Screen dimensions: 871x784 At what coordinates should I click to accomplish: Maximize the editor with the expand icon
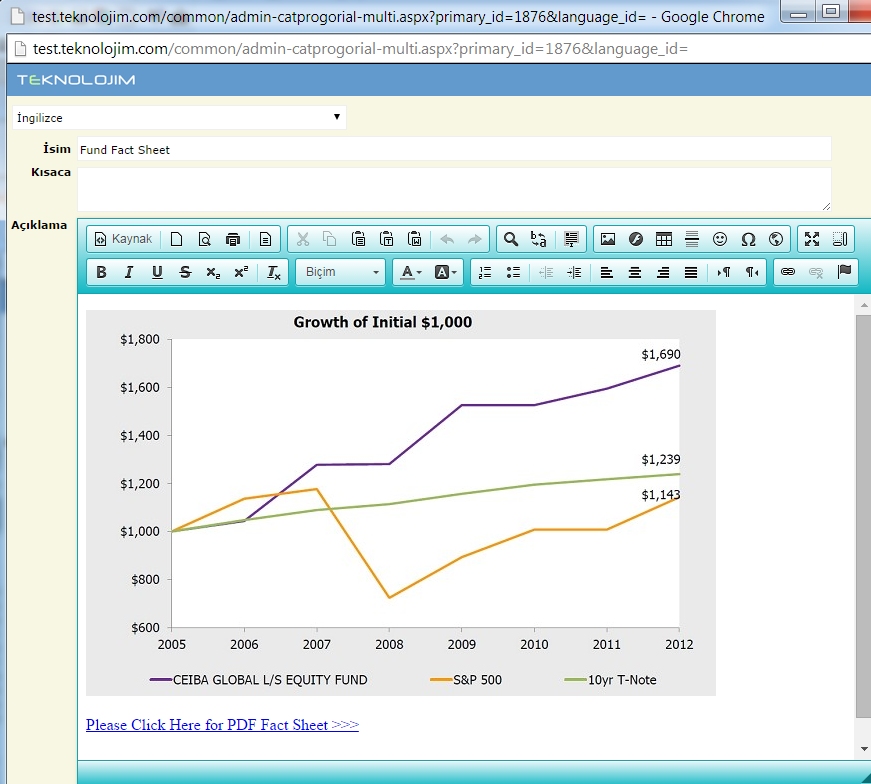pos(812,239)
